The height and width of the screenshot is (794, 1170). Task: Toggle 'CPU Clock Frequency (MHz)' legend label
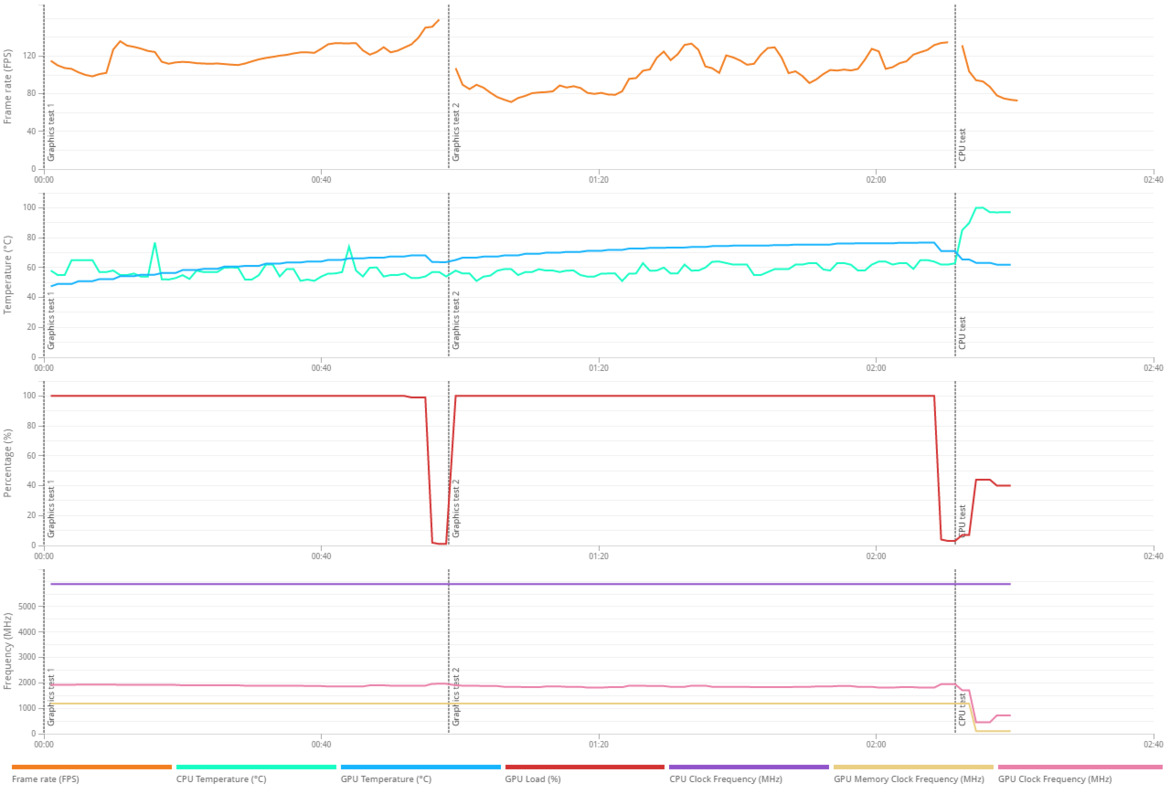[x=725, y=779]
